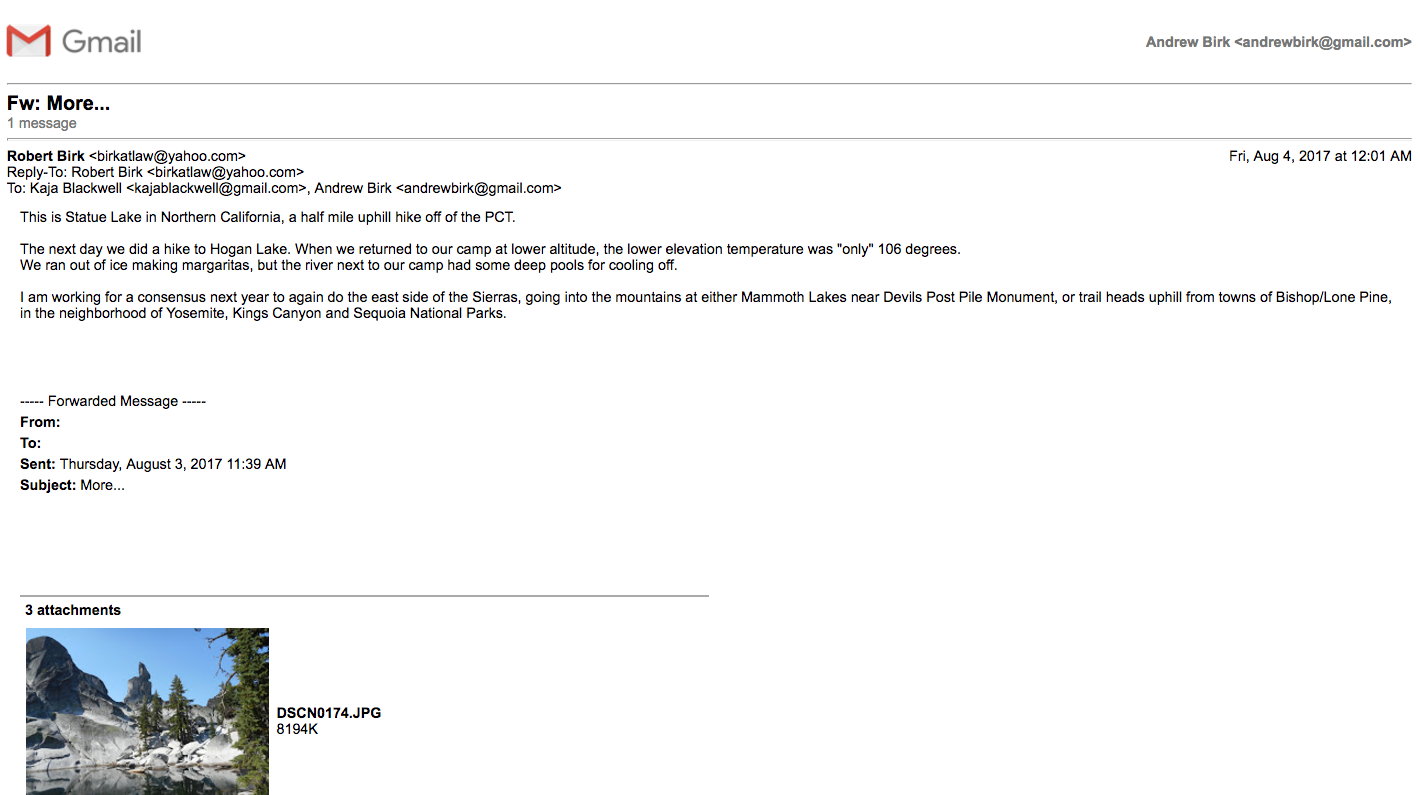Click the Reply-To address birkatlaw@yahoo.com

[x=225, y=172]
